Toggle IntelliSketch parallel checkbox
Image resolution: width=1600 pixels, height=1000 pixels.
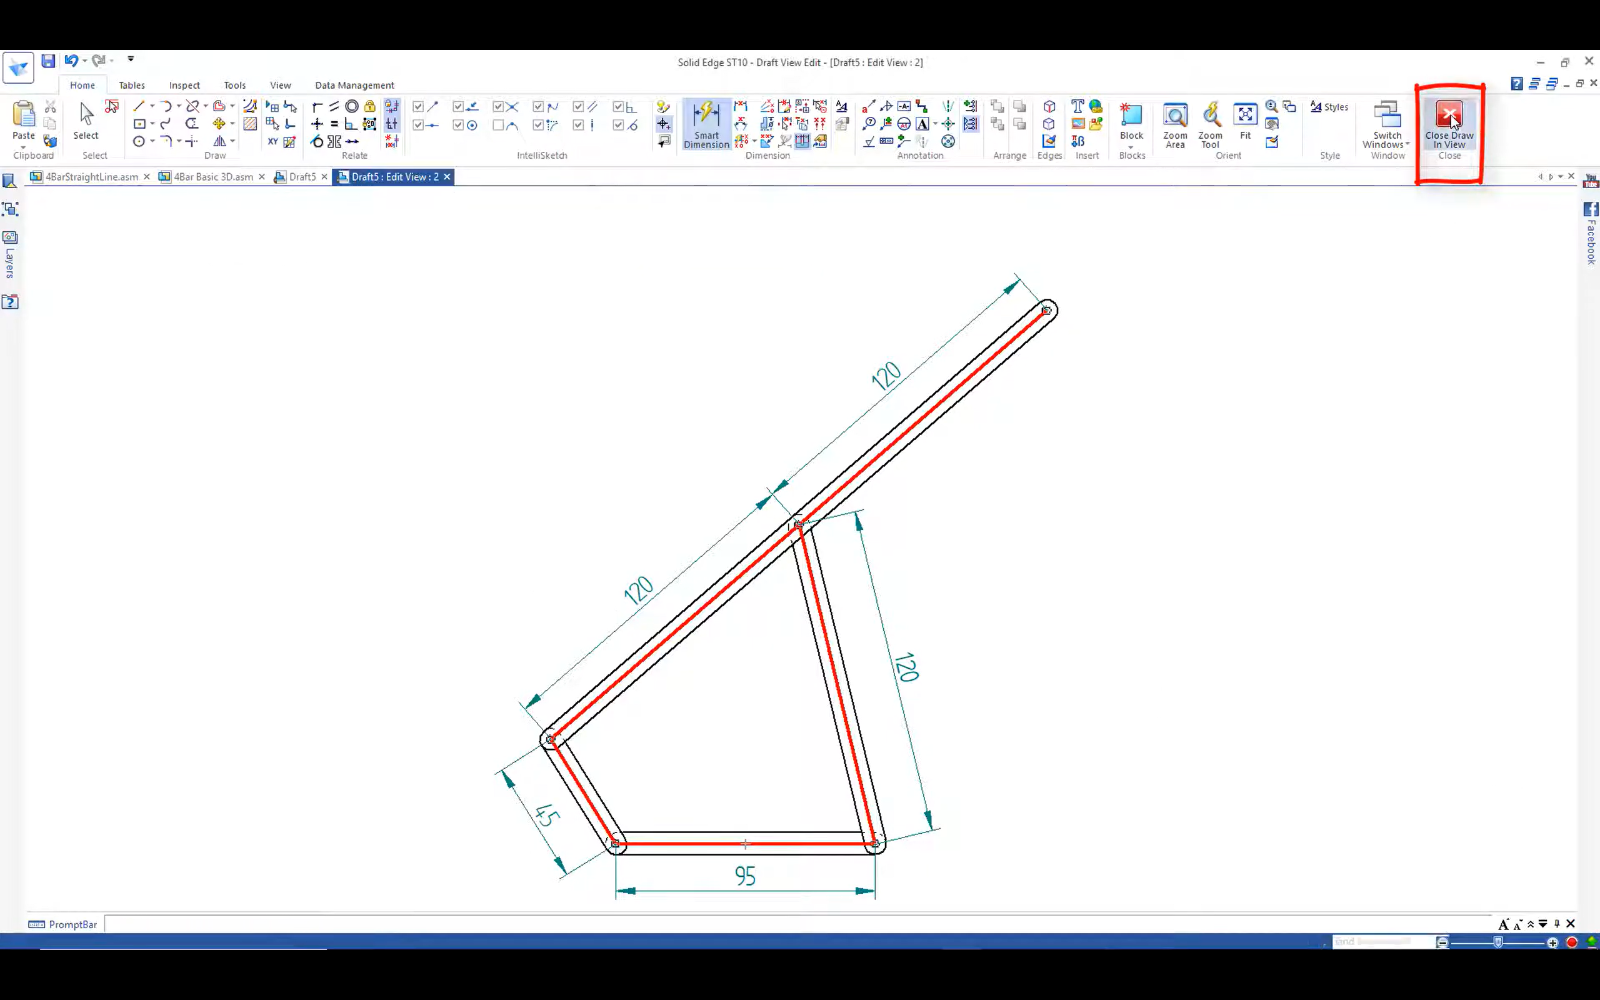click(x=578, y=106)
